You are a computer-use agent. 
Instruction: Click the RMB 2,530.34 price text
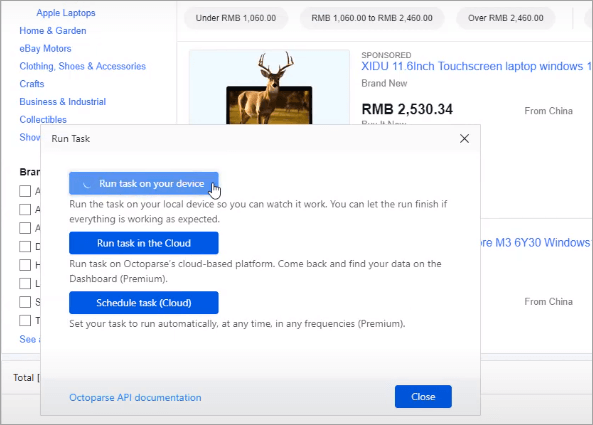click(407, 109)
